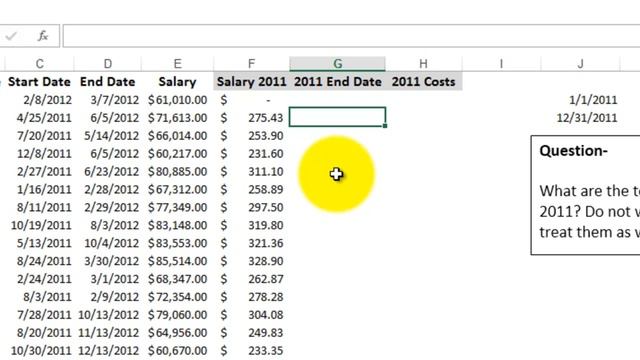
Task: Click the Start Date header cell
Action: (39, 82)
